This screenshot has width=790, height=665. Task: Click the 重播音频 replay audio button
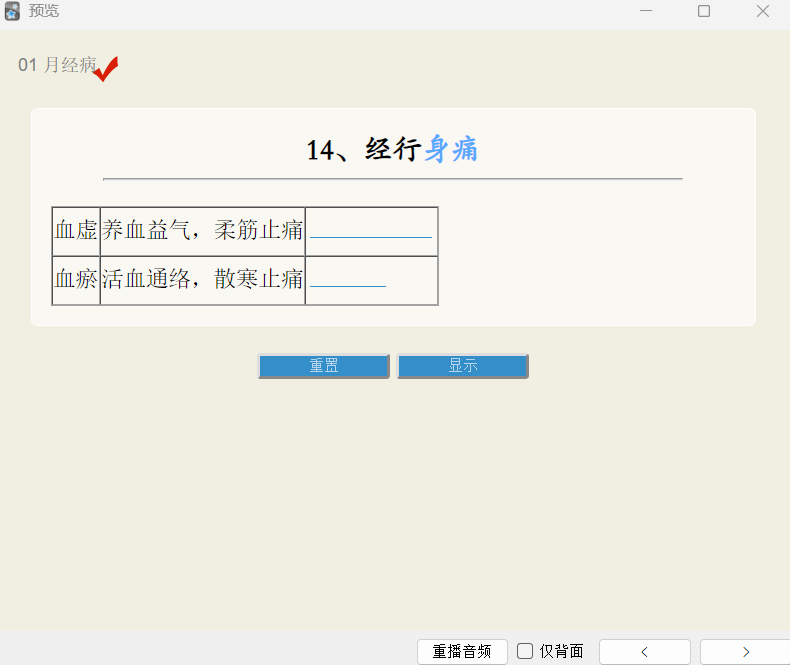pos(462,651)
